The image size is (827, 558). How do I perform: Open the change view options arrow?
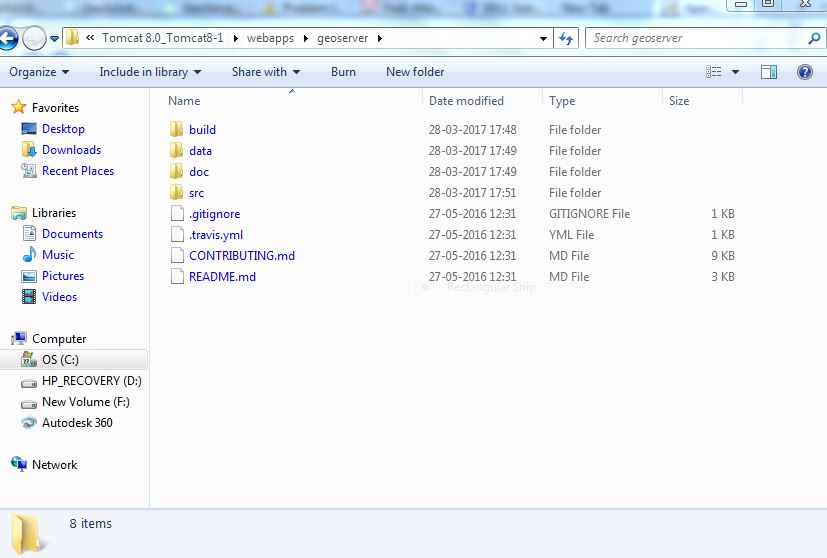click(x=736, y=72)
